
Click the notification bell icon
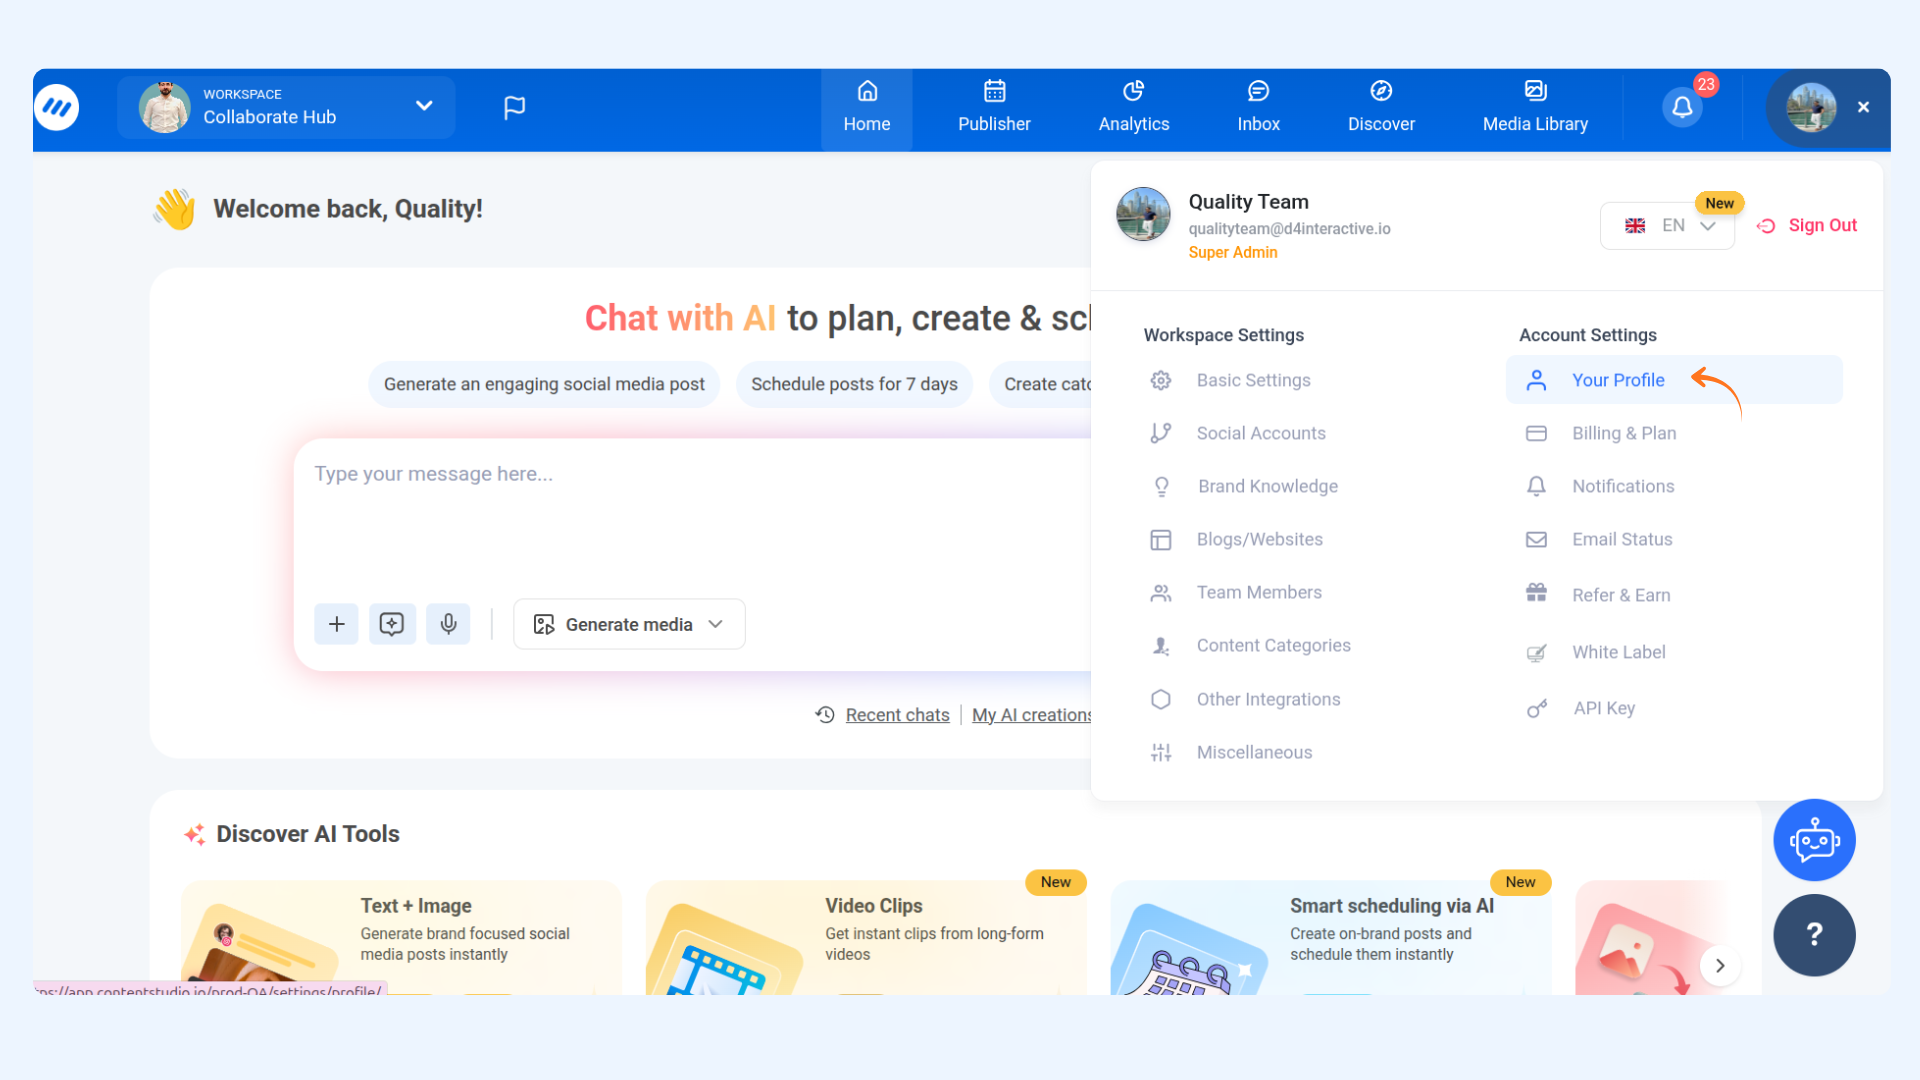pyautogui.click(x=1682, y=107)
